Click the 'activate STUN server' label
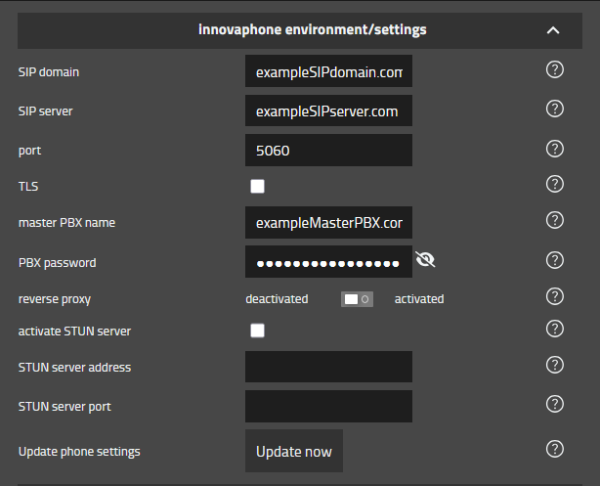 click(x=74, y=331)
